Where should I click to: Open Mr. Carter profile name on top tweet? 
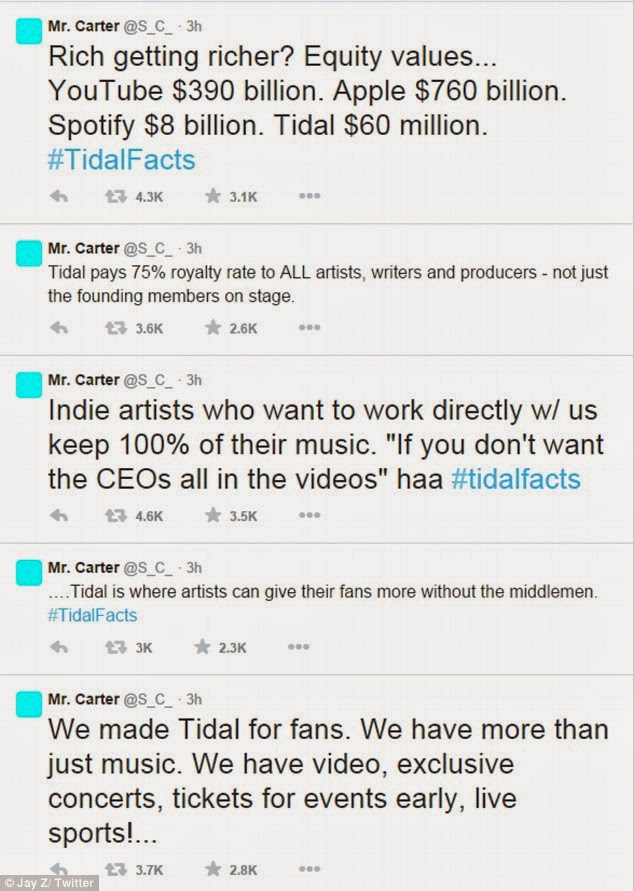(x=82, y=21)
